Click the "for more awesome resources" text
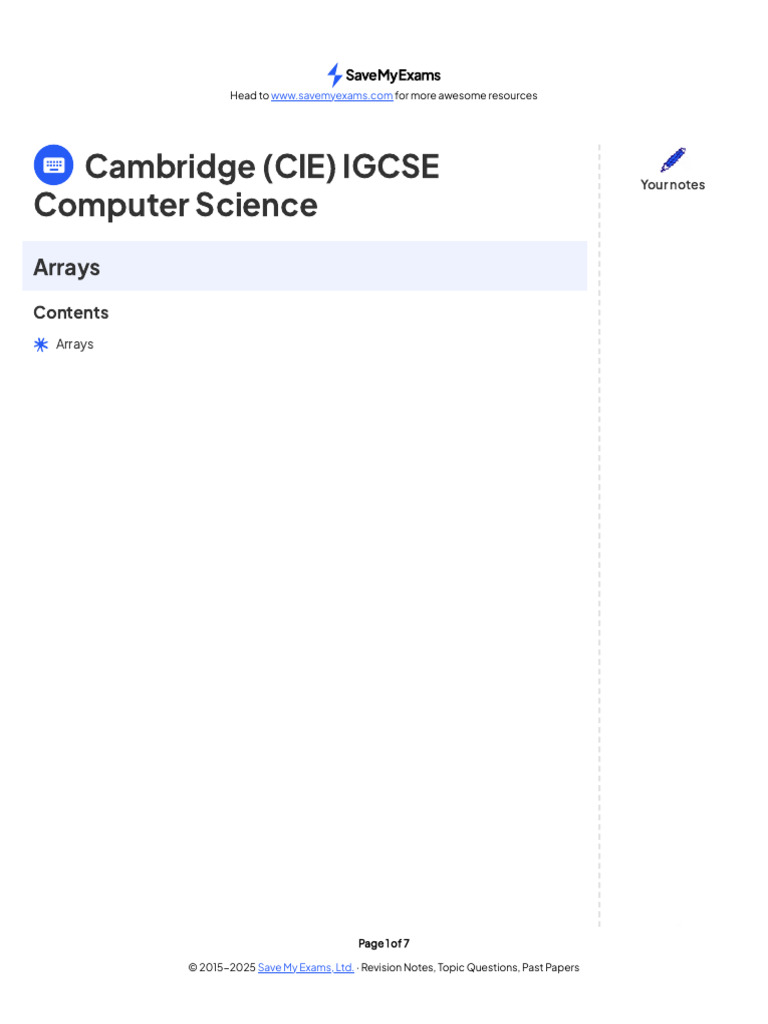The height and width of the screenshot is (1024, 768). coord(466,96)
